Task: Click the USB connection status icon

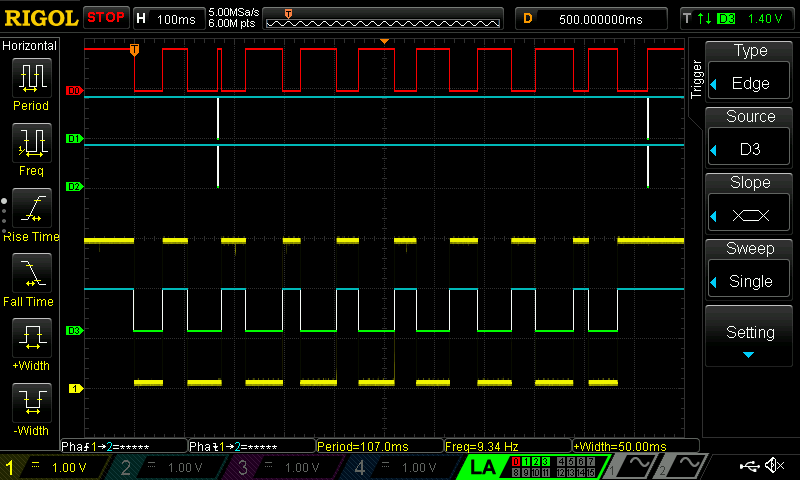Action: pos(749,466)
